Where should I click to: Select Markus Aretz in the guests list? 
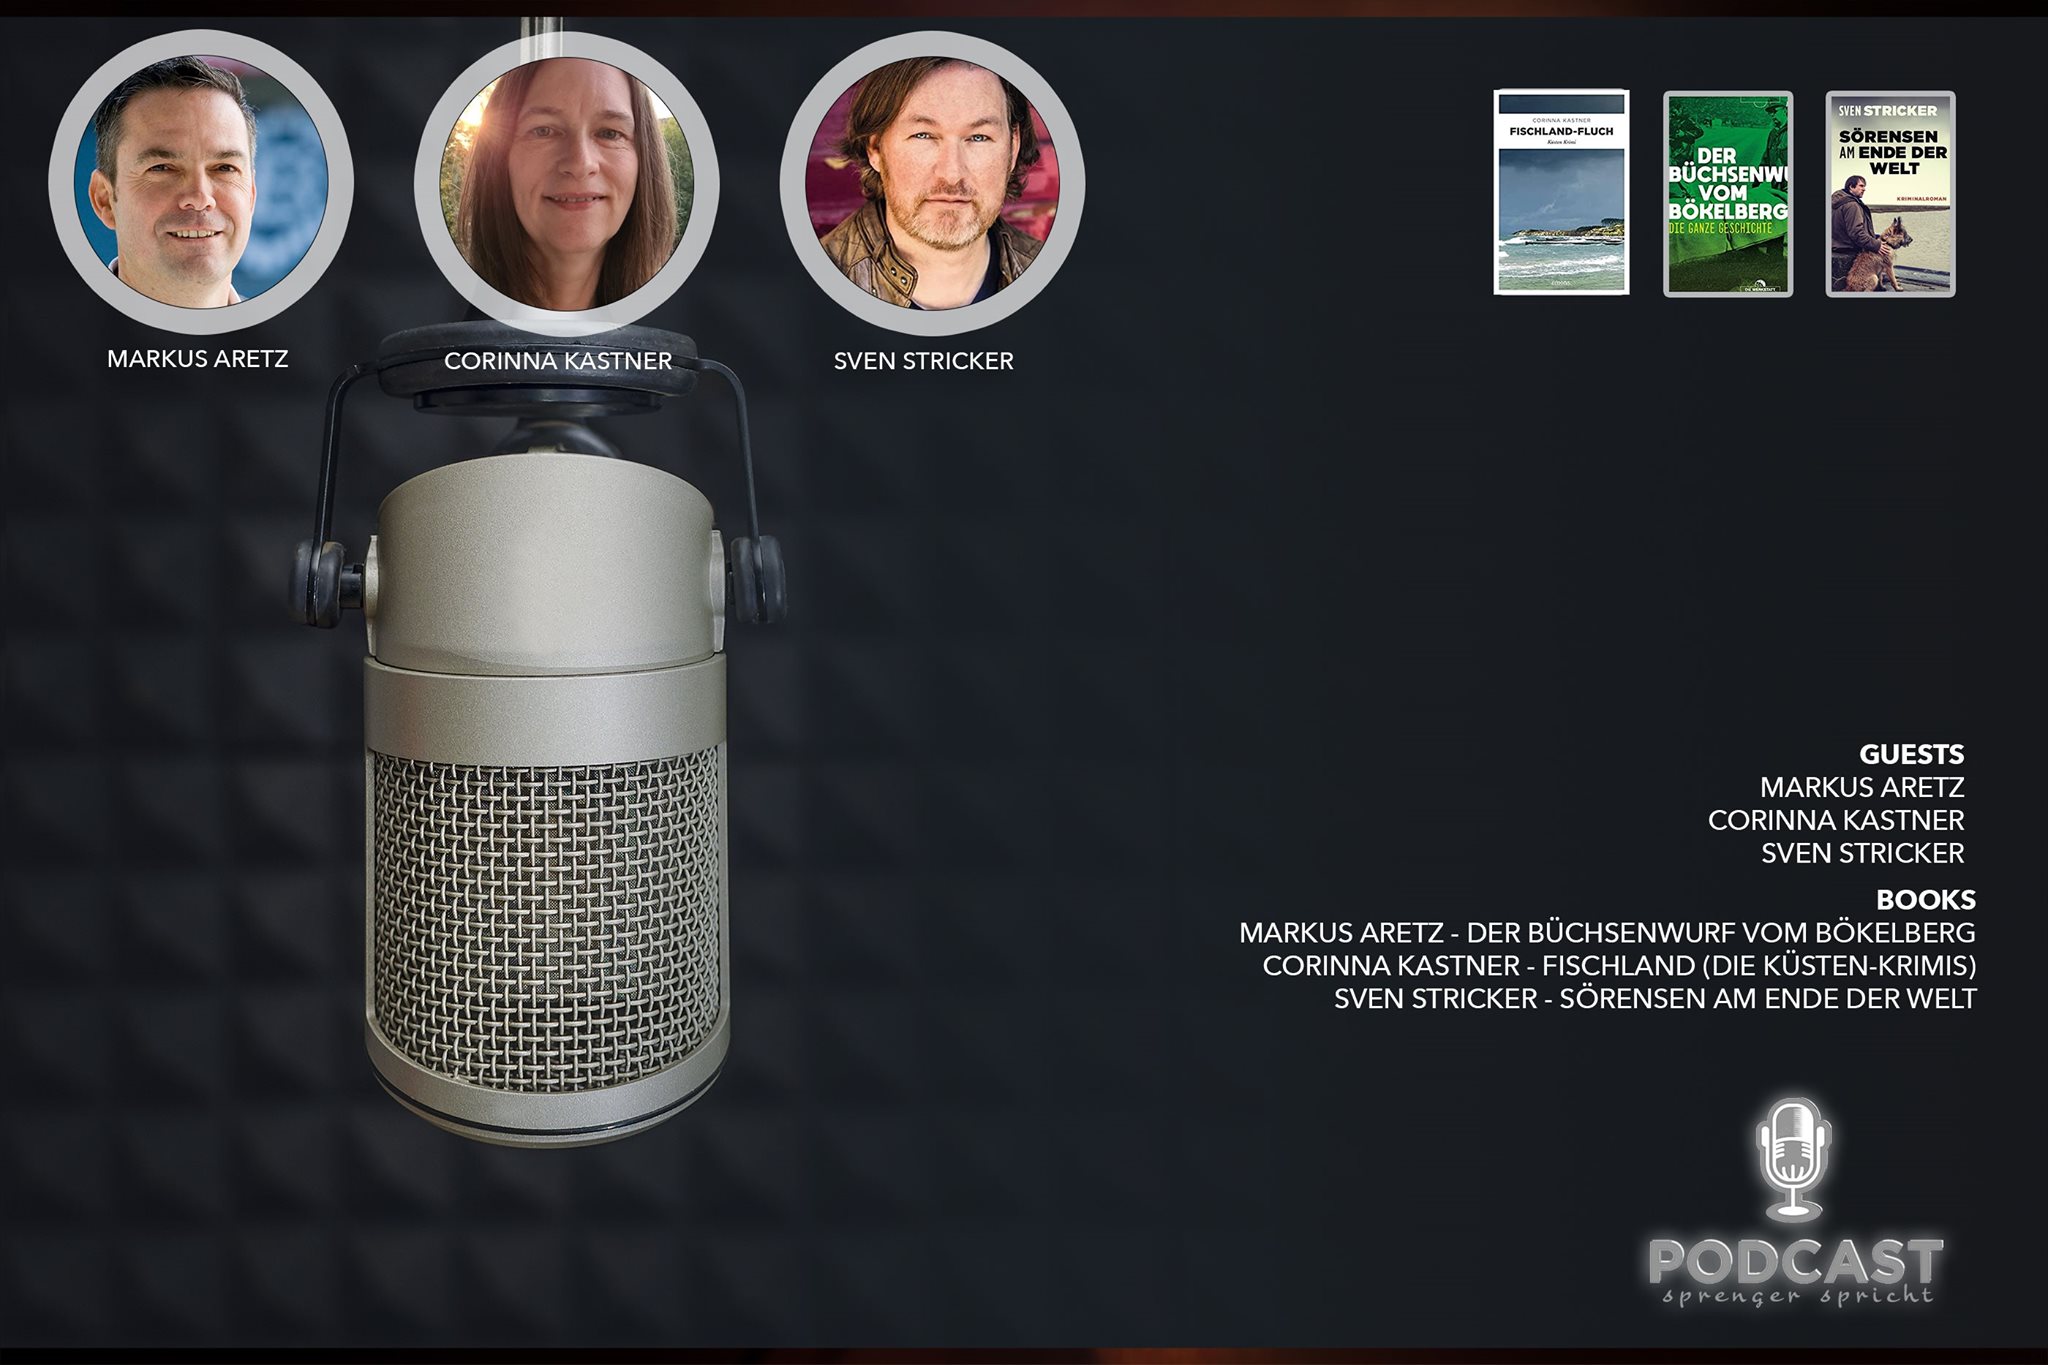1861,787
